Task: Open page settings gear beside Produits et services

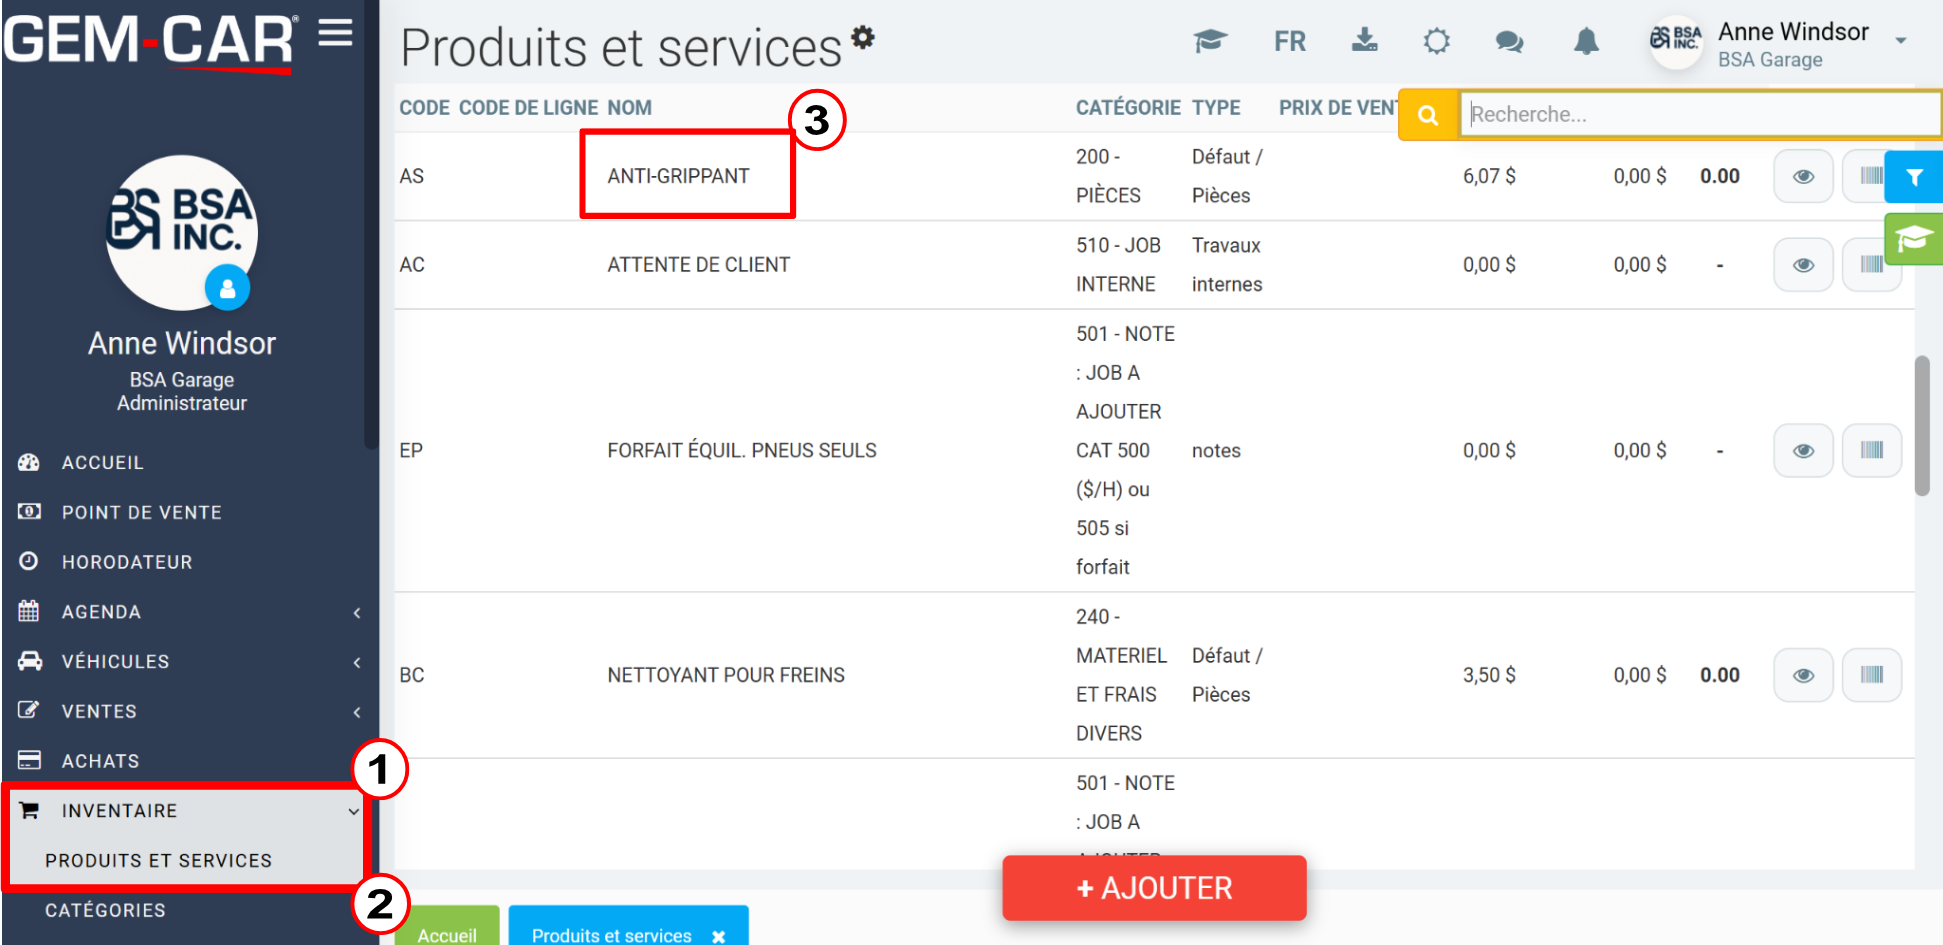Action: (863, 37)
